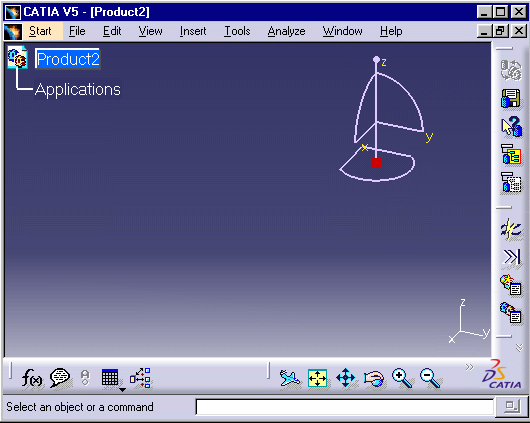This screenshot has height=423, width=530.
Task: Open the Help menu
Action: click(391, 31)
